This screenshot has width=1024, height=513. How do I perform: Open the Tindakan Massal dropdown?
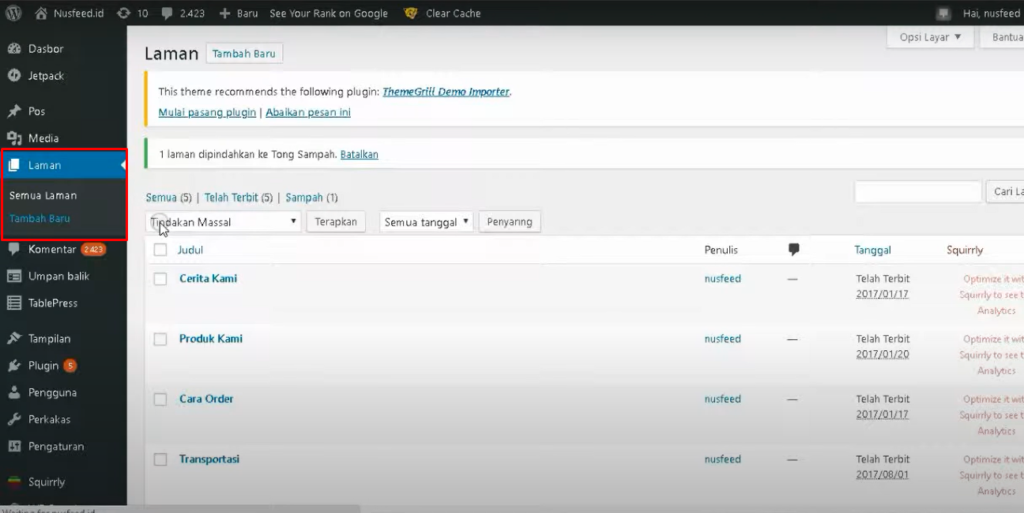pyautogui.click(x=224, y=222)
